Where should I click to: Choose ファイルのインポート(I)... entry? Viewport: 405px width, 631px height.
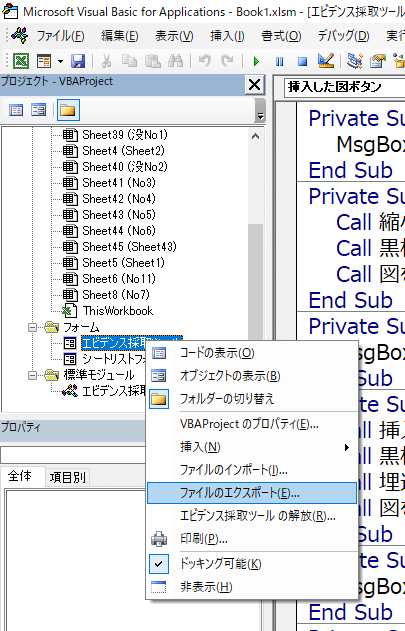tap(252, 470)
